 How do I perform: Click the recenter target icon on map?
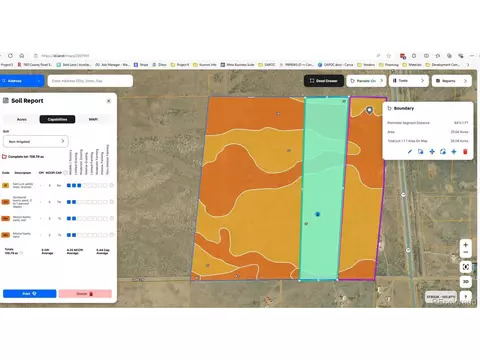[x=466, y=267]
